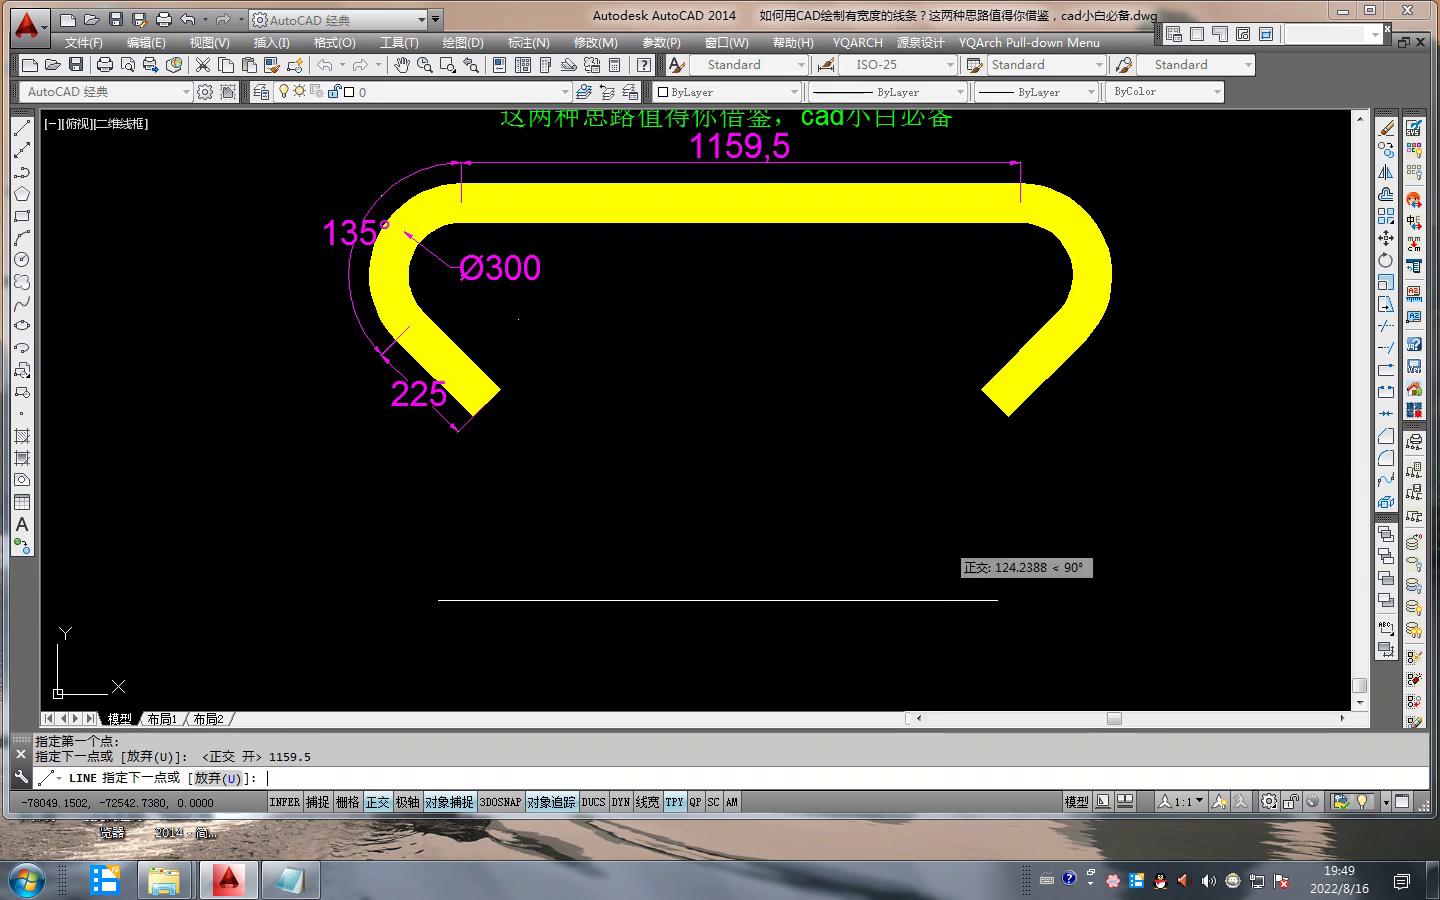Image resolution: width=1440 pixels, height=900 pixels.
Task: Toggle 栅格 grid display in status bar
Action: [347, 802]
